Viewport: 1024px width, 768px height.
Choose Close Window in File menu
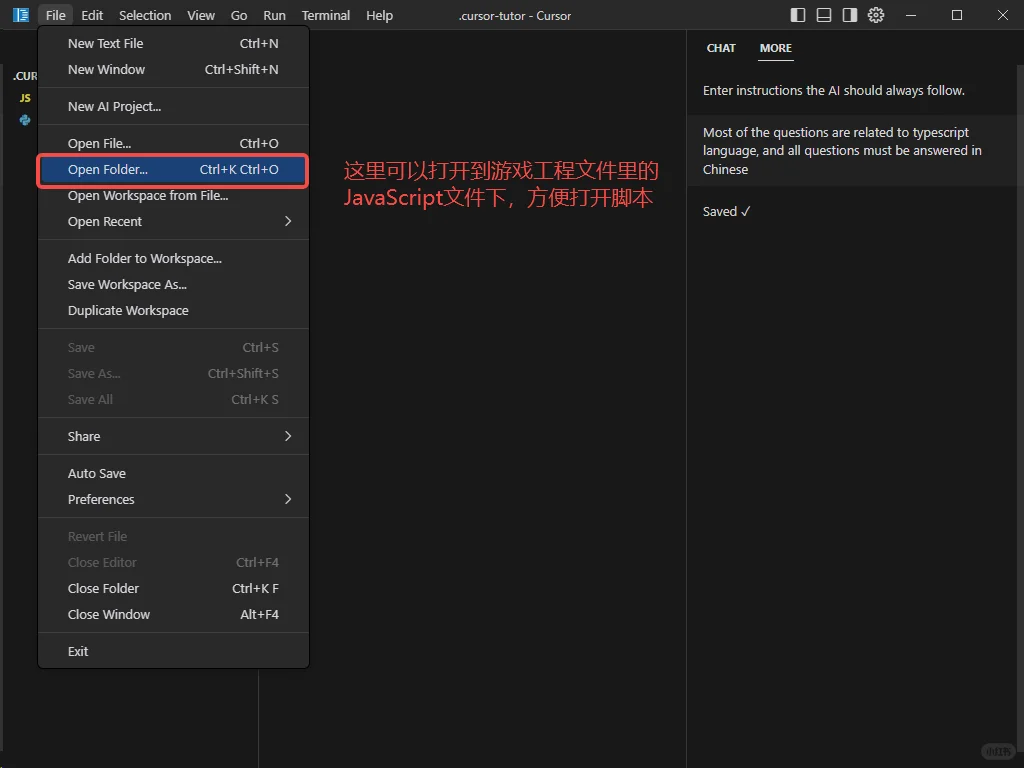(x=173, y=615)
